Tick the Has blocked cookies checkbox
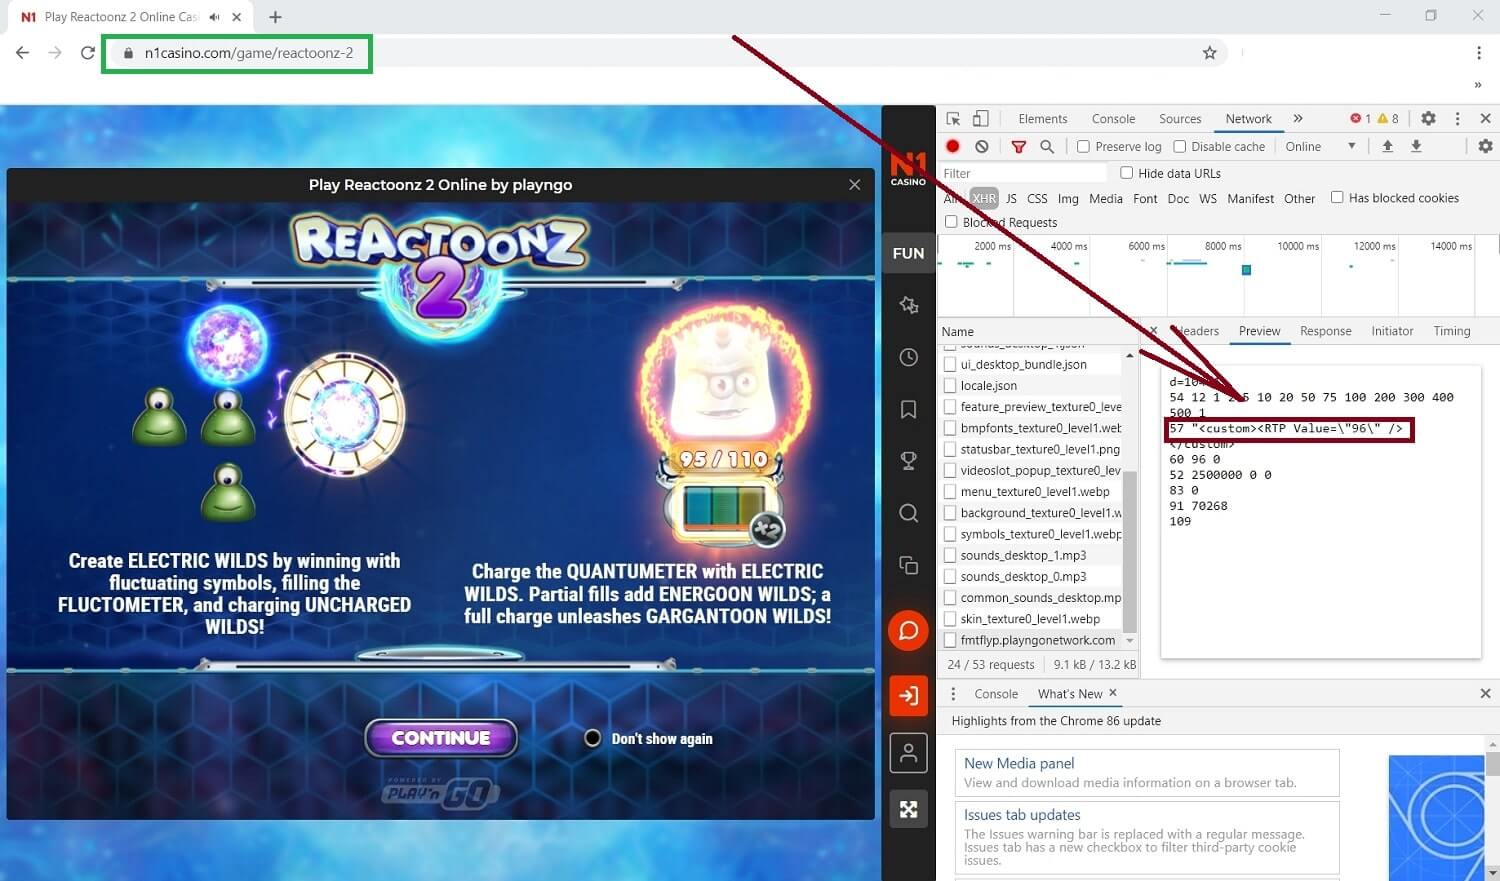 [x=1336, y=198]
